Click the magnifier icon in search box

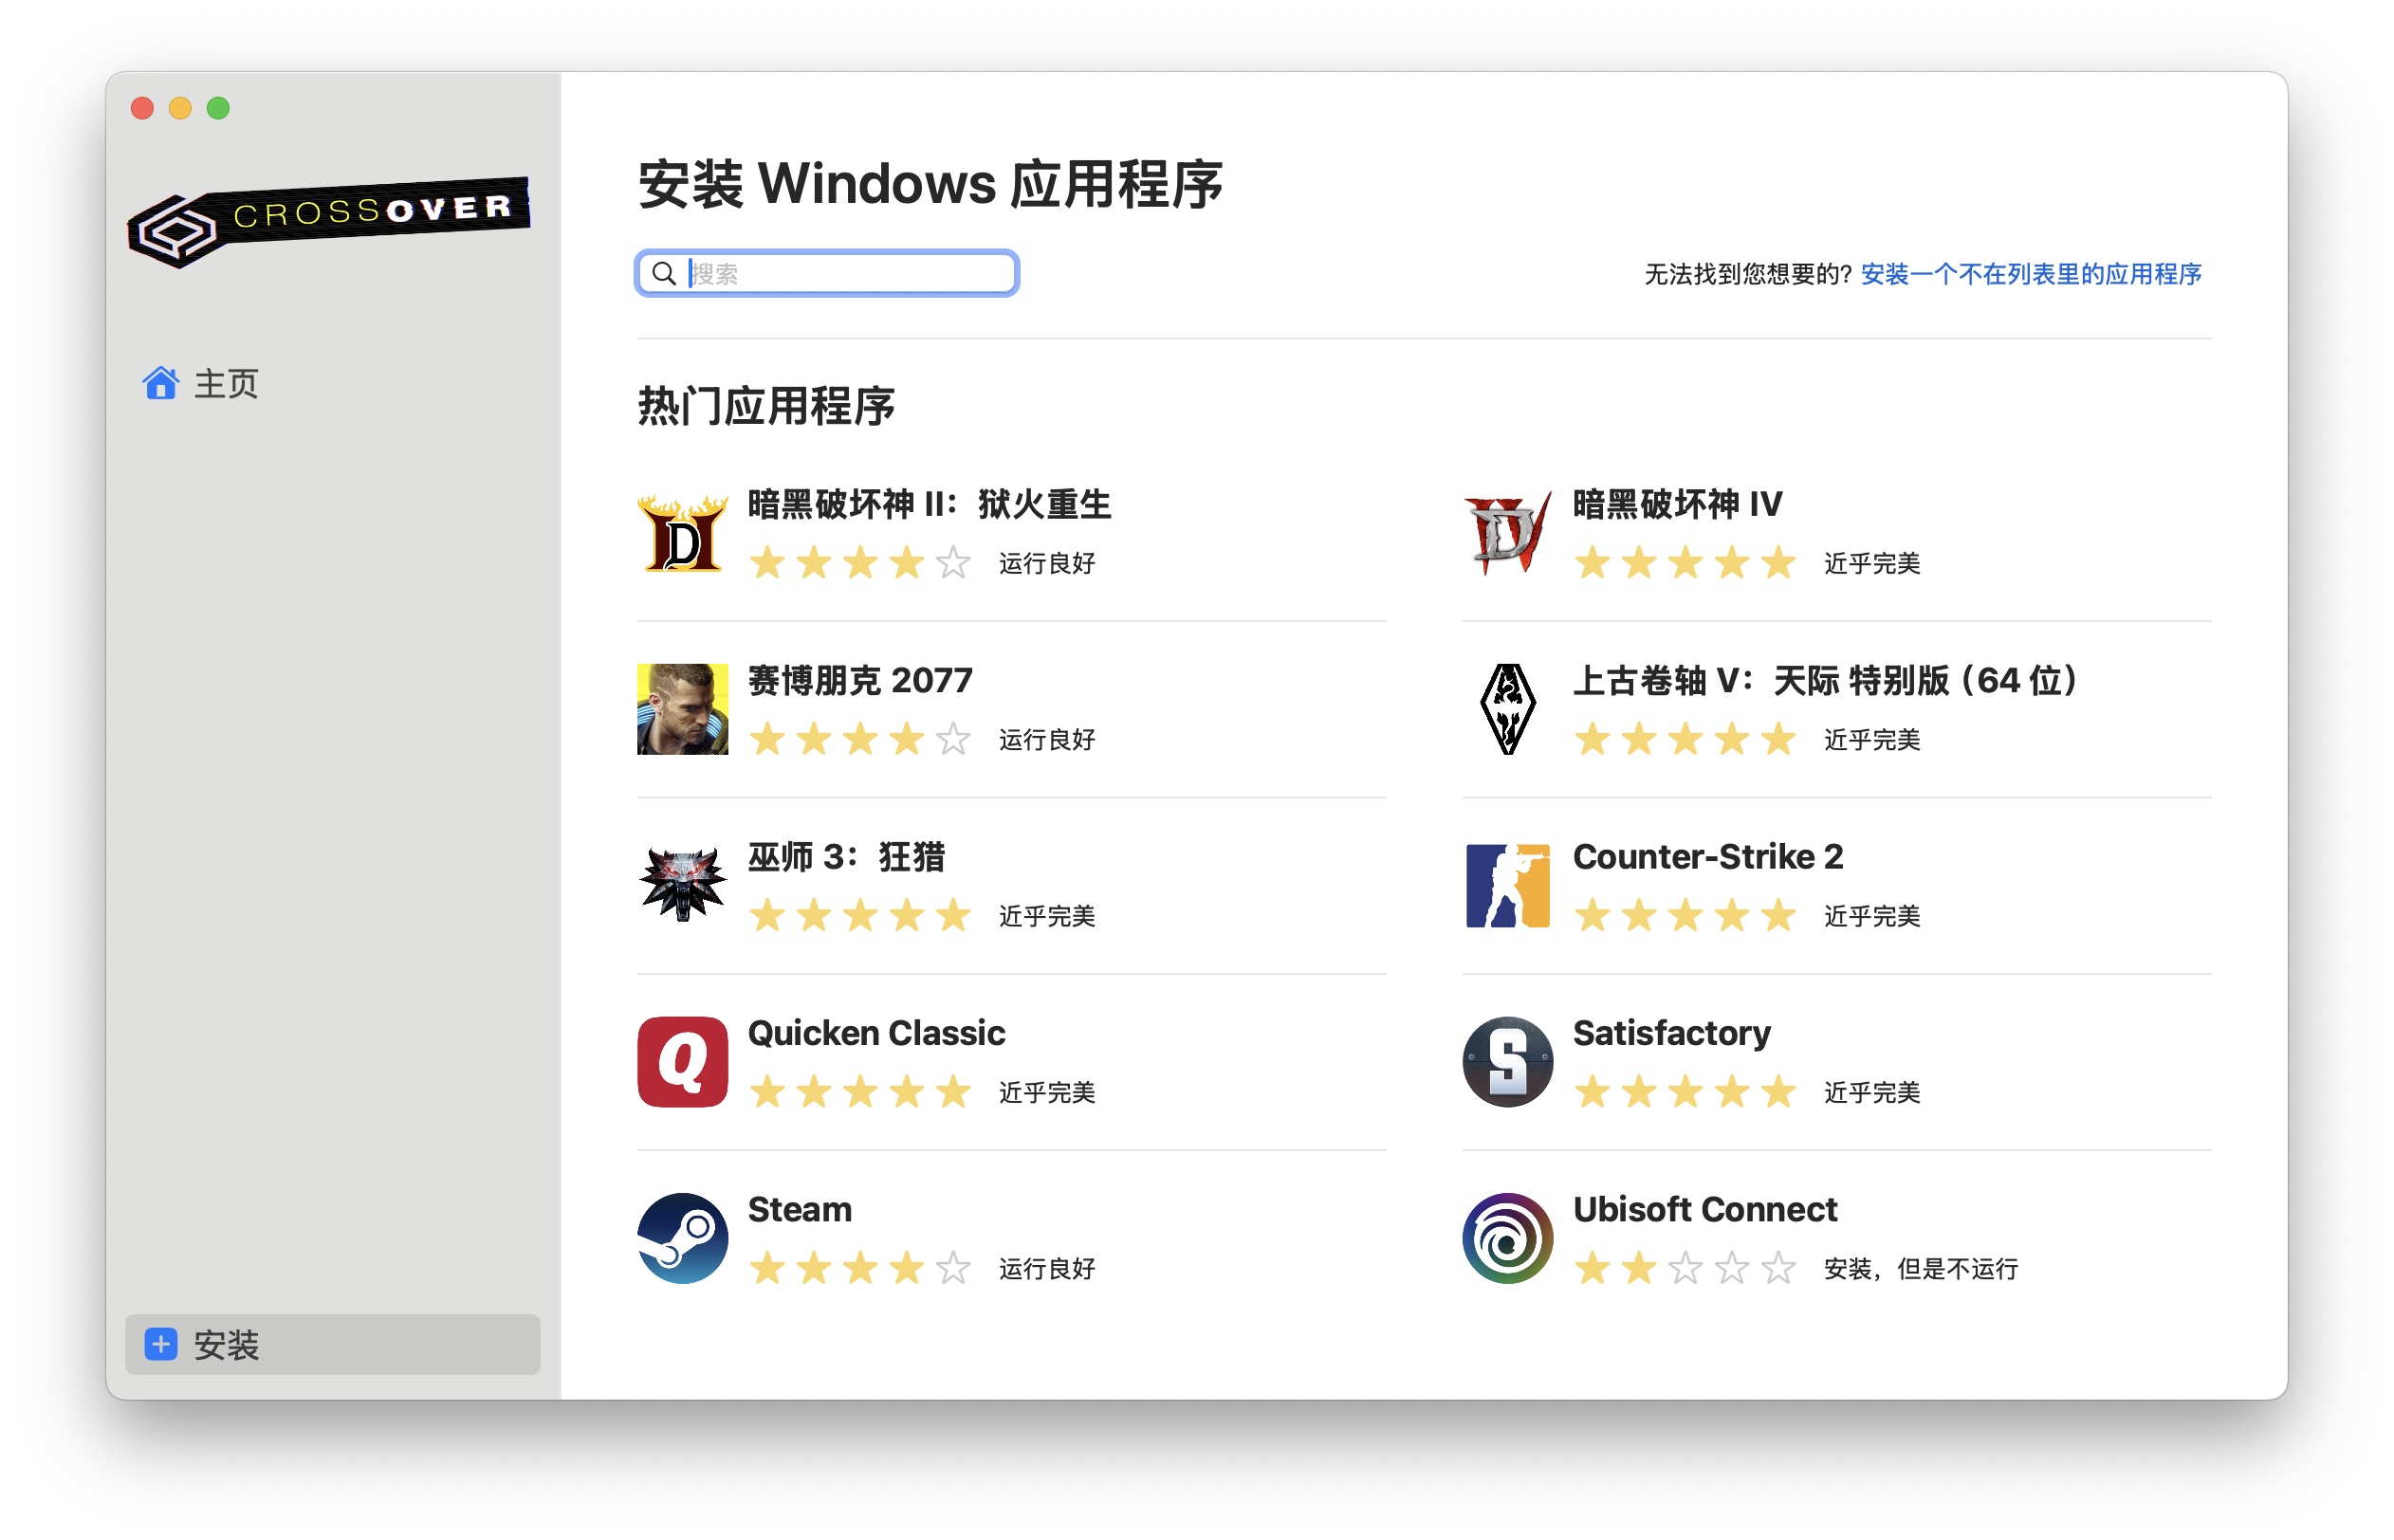663,273
